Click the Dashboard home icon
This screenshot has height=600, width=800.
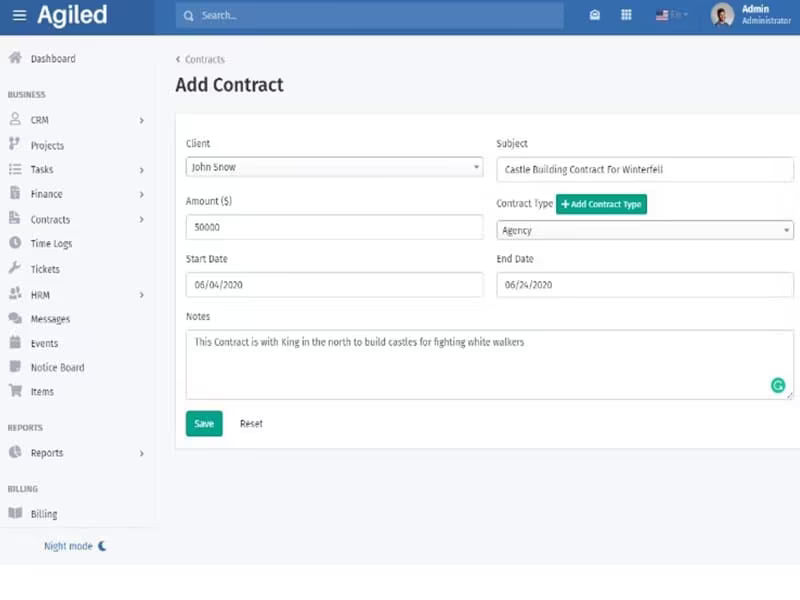[15, 58]
